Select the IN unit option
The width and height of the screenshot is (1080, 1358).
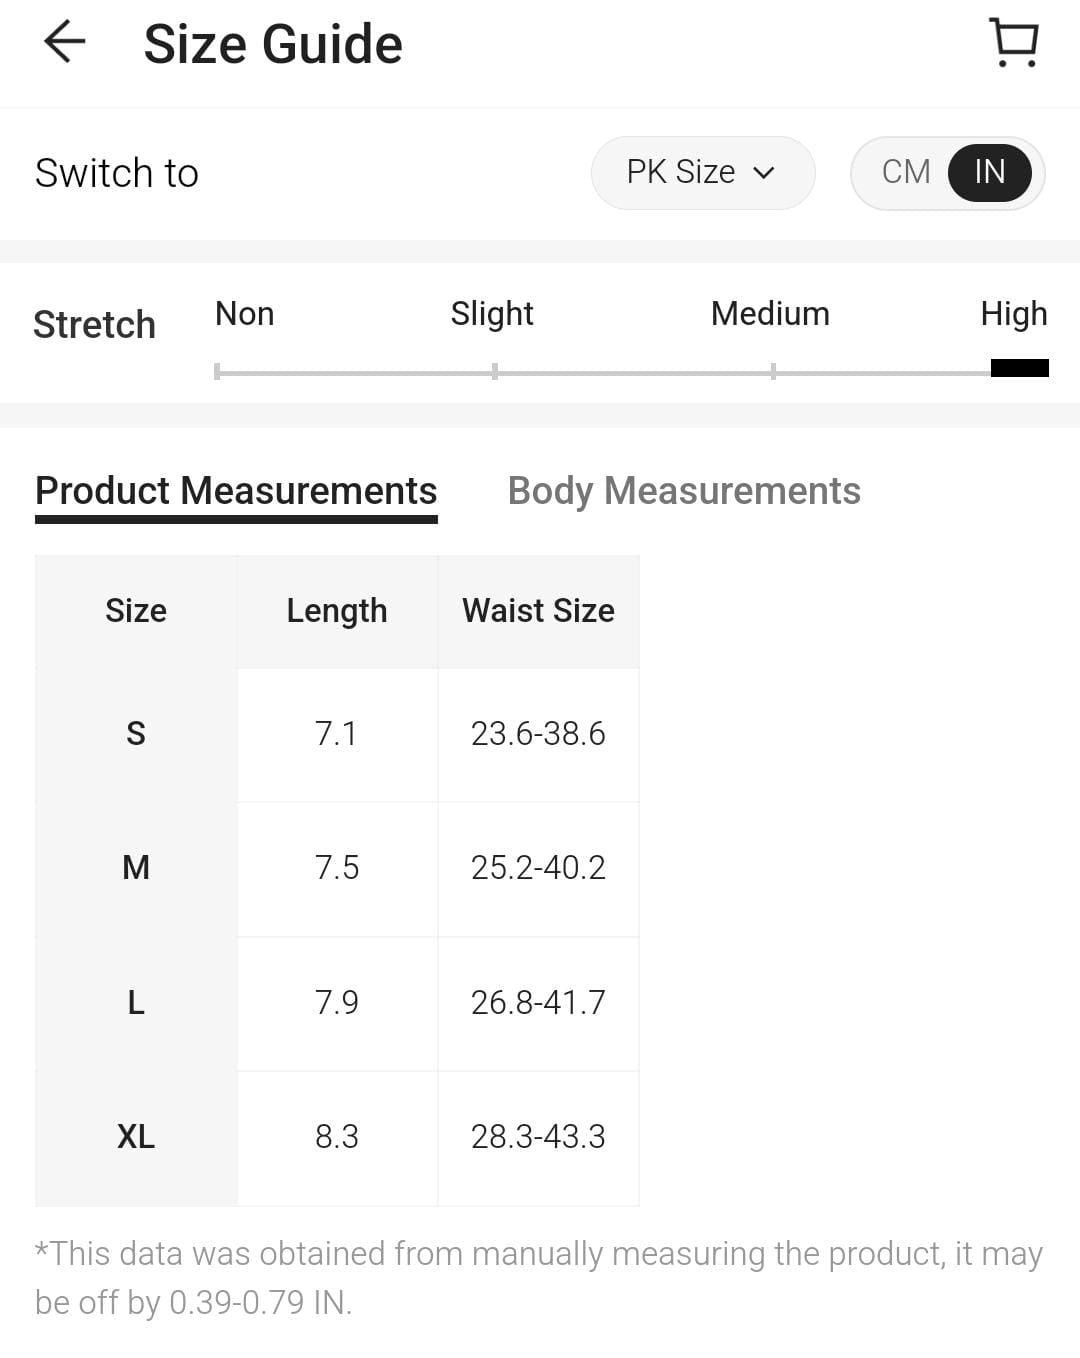click(989, 172)
